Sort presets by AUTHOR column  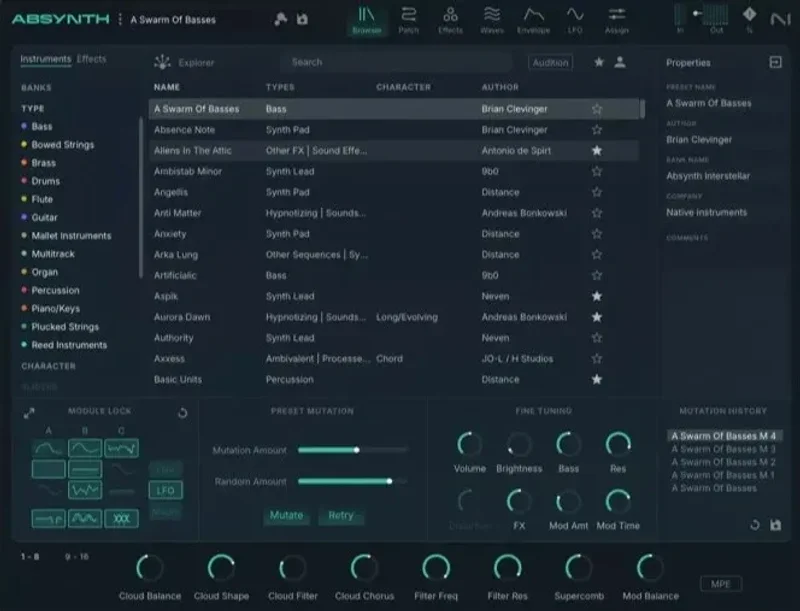click(500, 87)
